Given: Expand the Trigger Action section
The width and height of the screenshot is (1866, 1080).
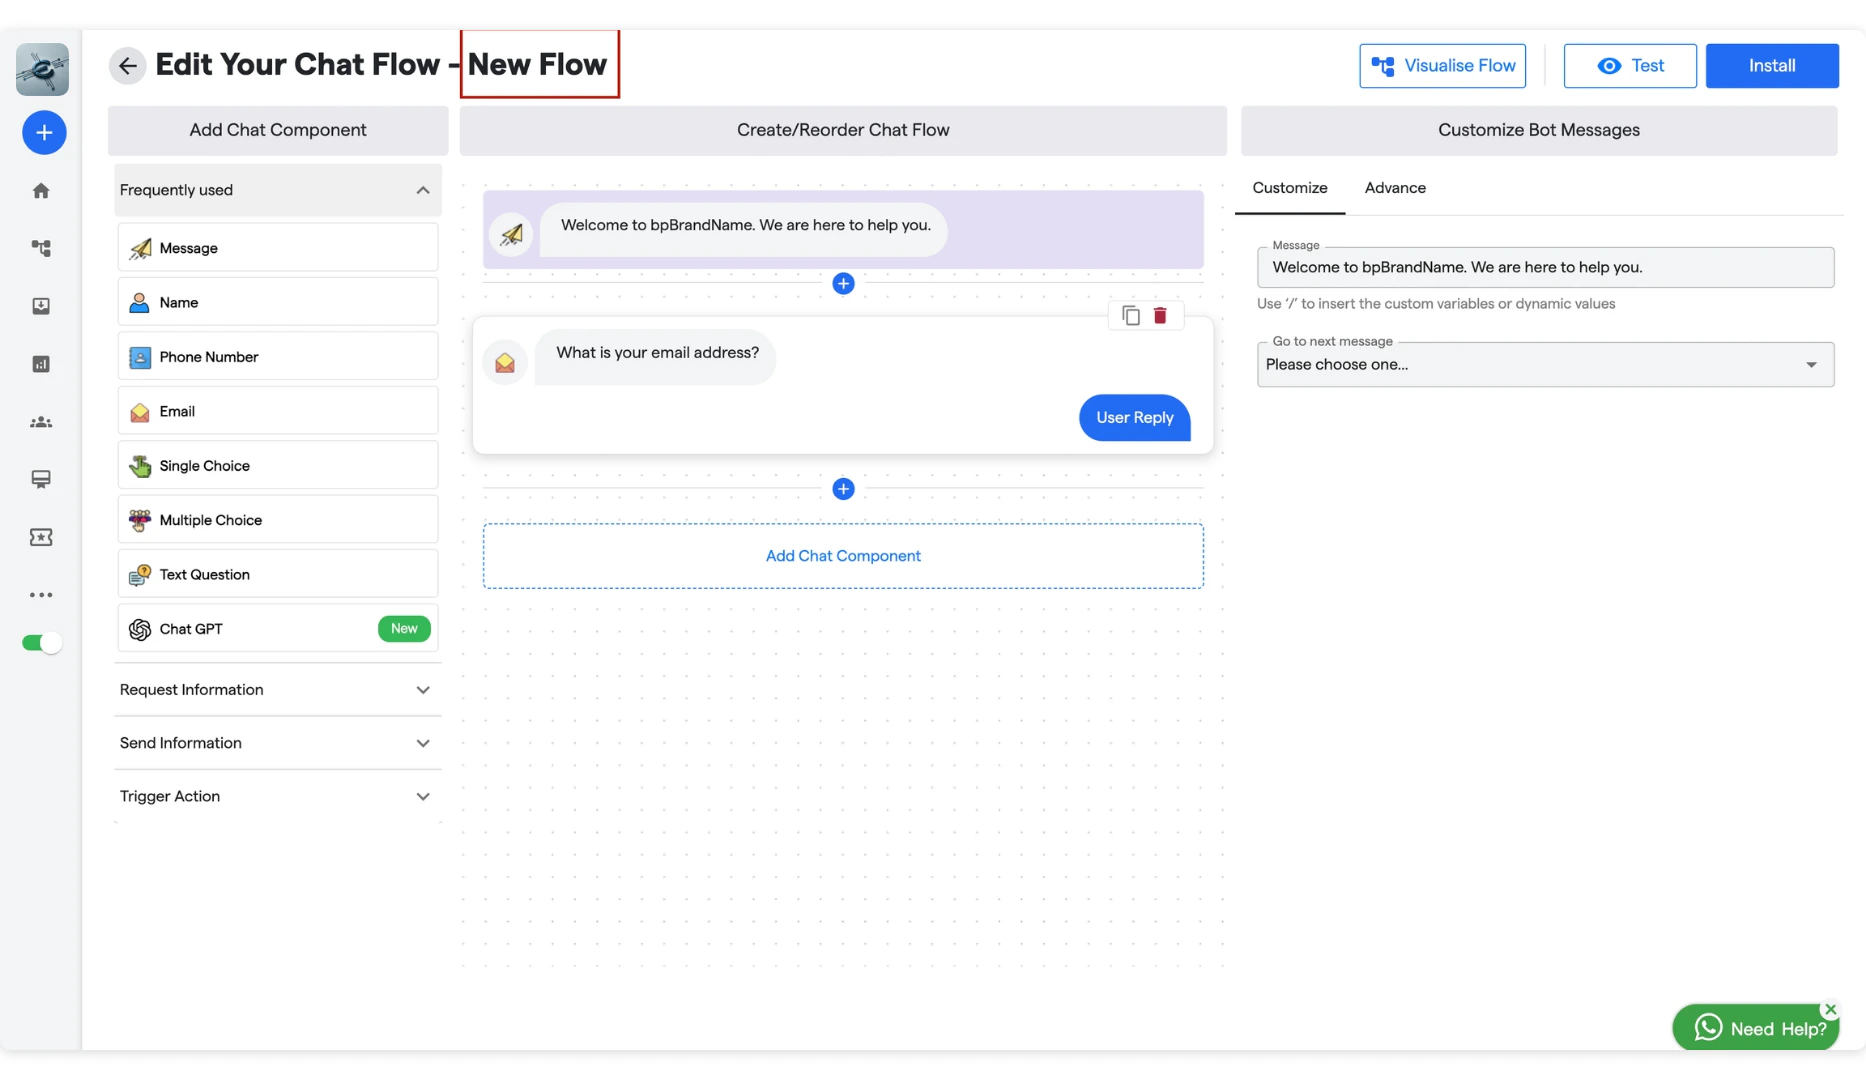Looking at the screenshot, I should [x=278, y=796].
